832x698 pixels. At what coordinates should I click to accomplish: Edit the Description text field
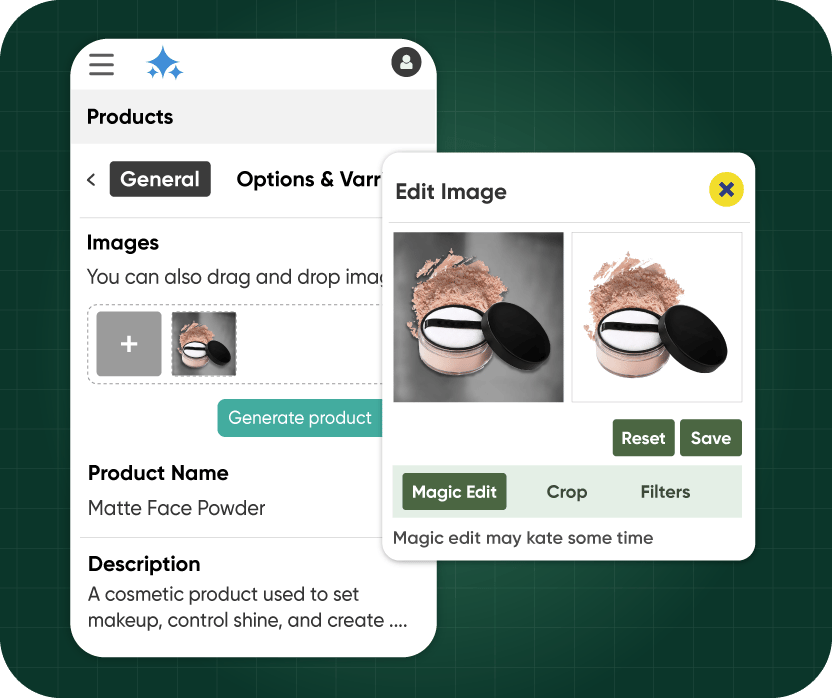coord(247,607)
